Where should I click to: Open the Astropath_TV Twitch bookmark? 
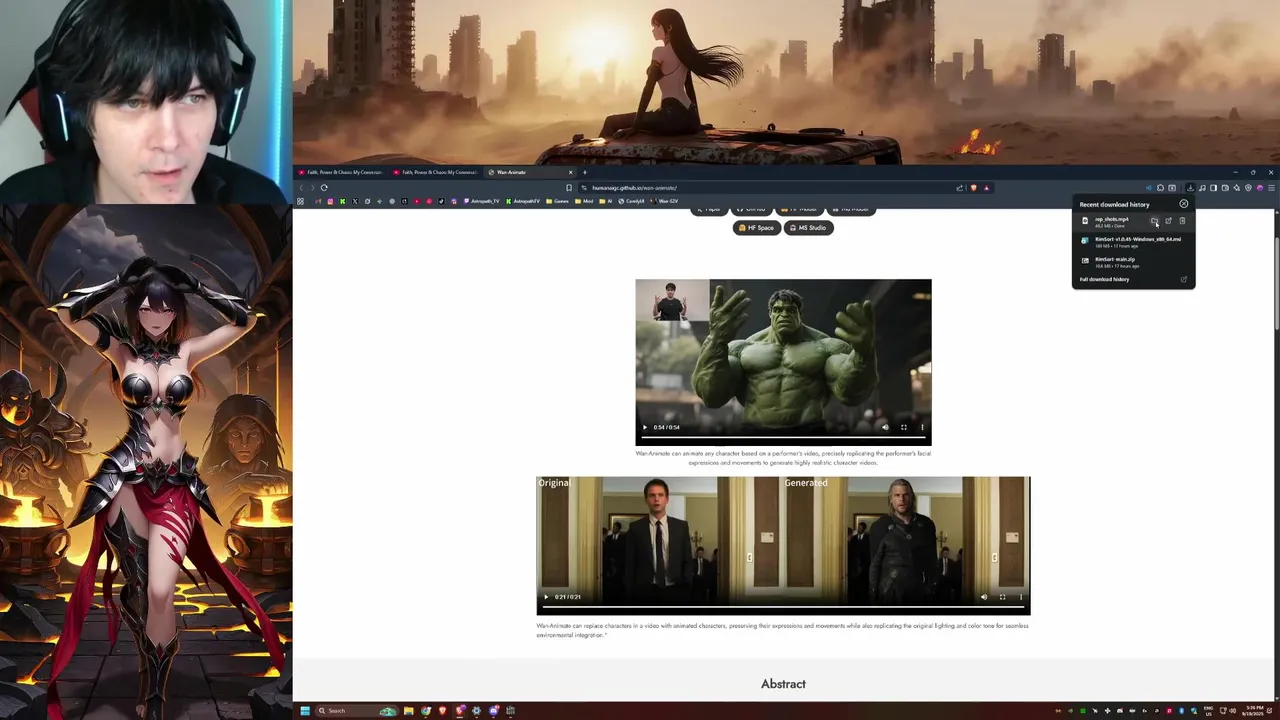point(482,201)
